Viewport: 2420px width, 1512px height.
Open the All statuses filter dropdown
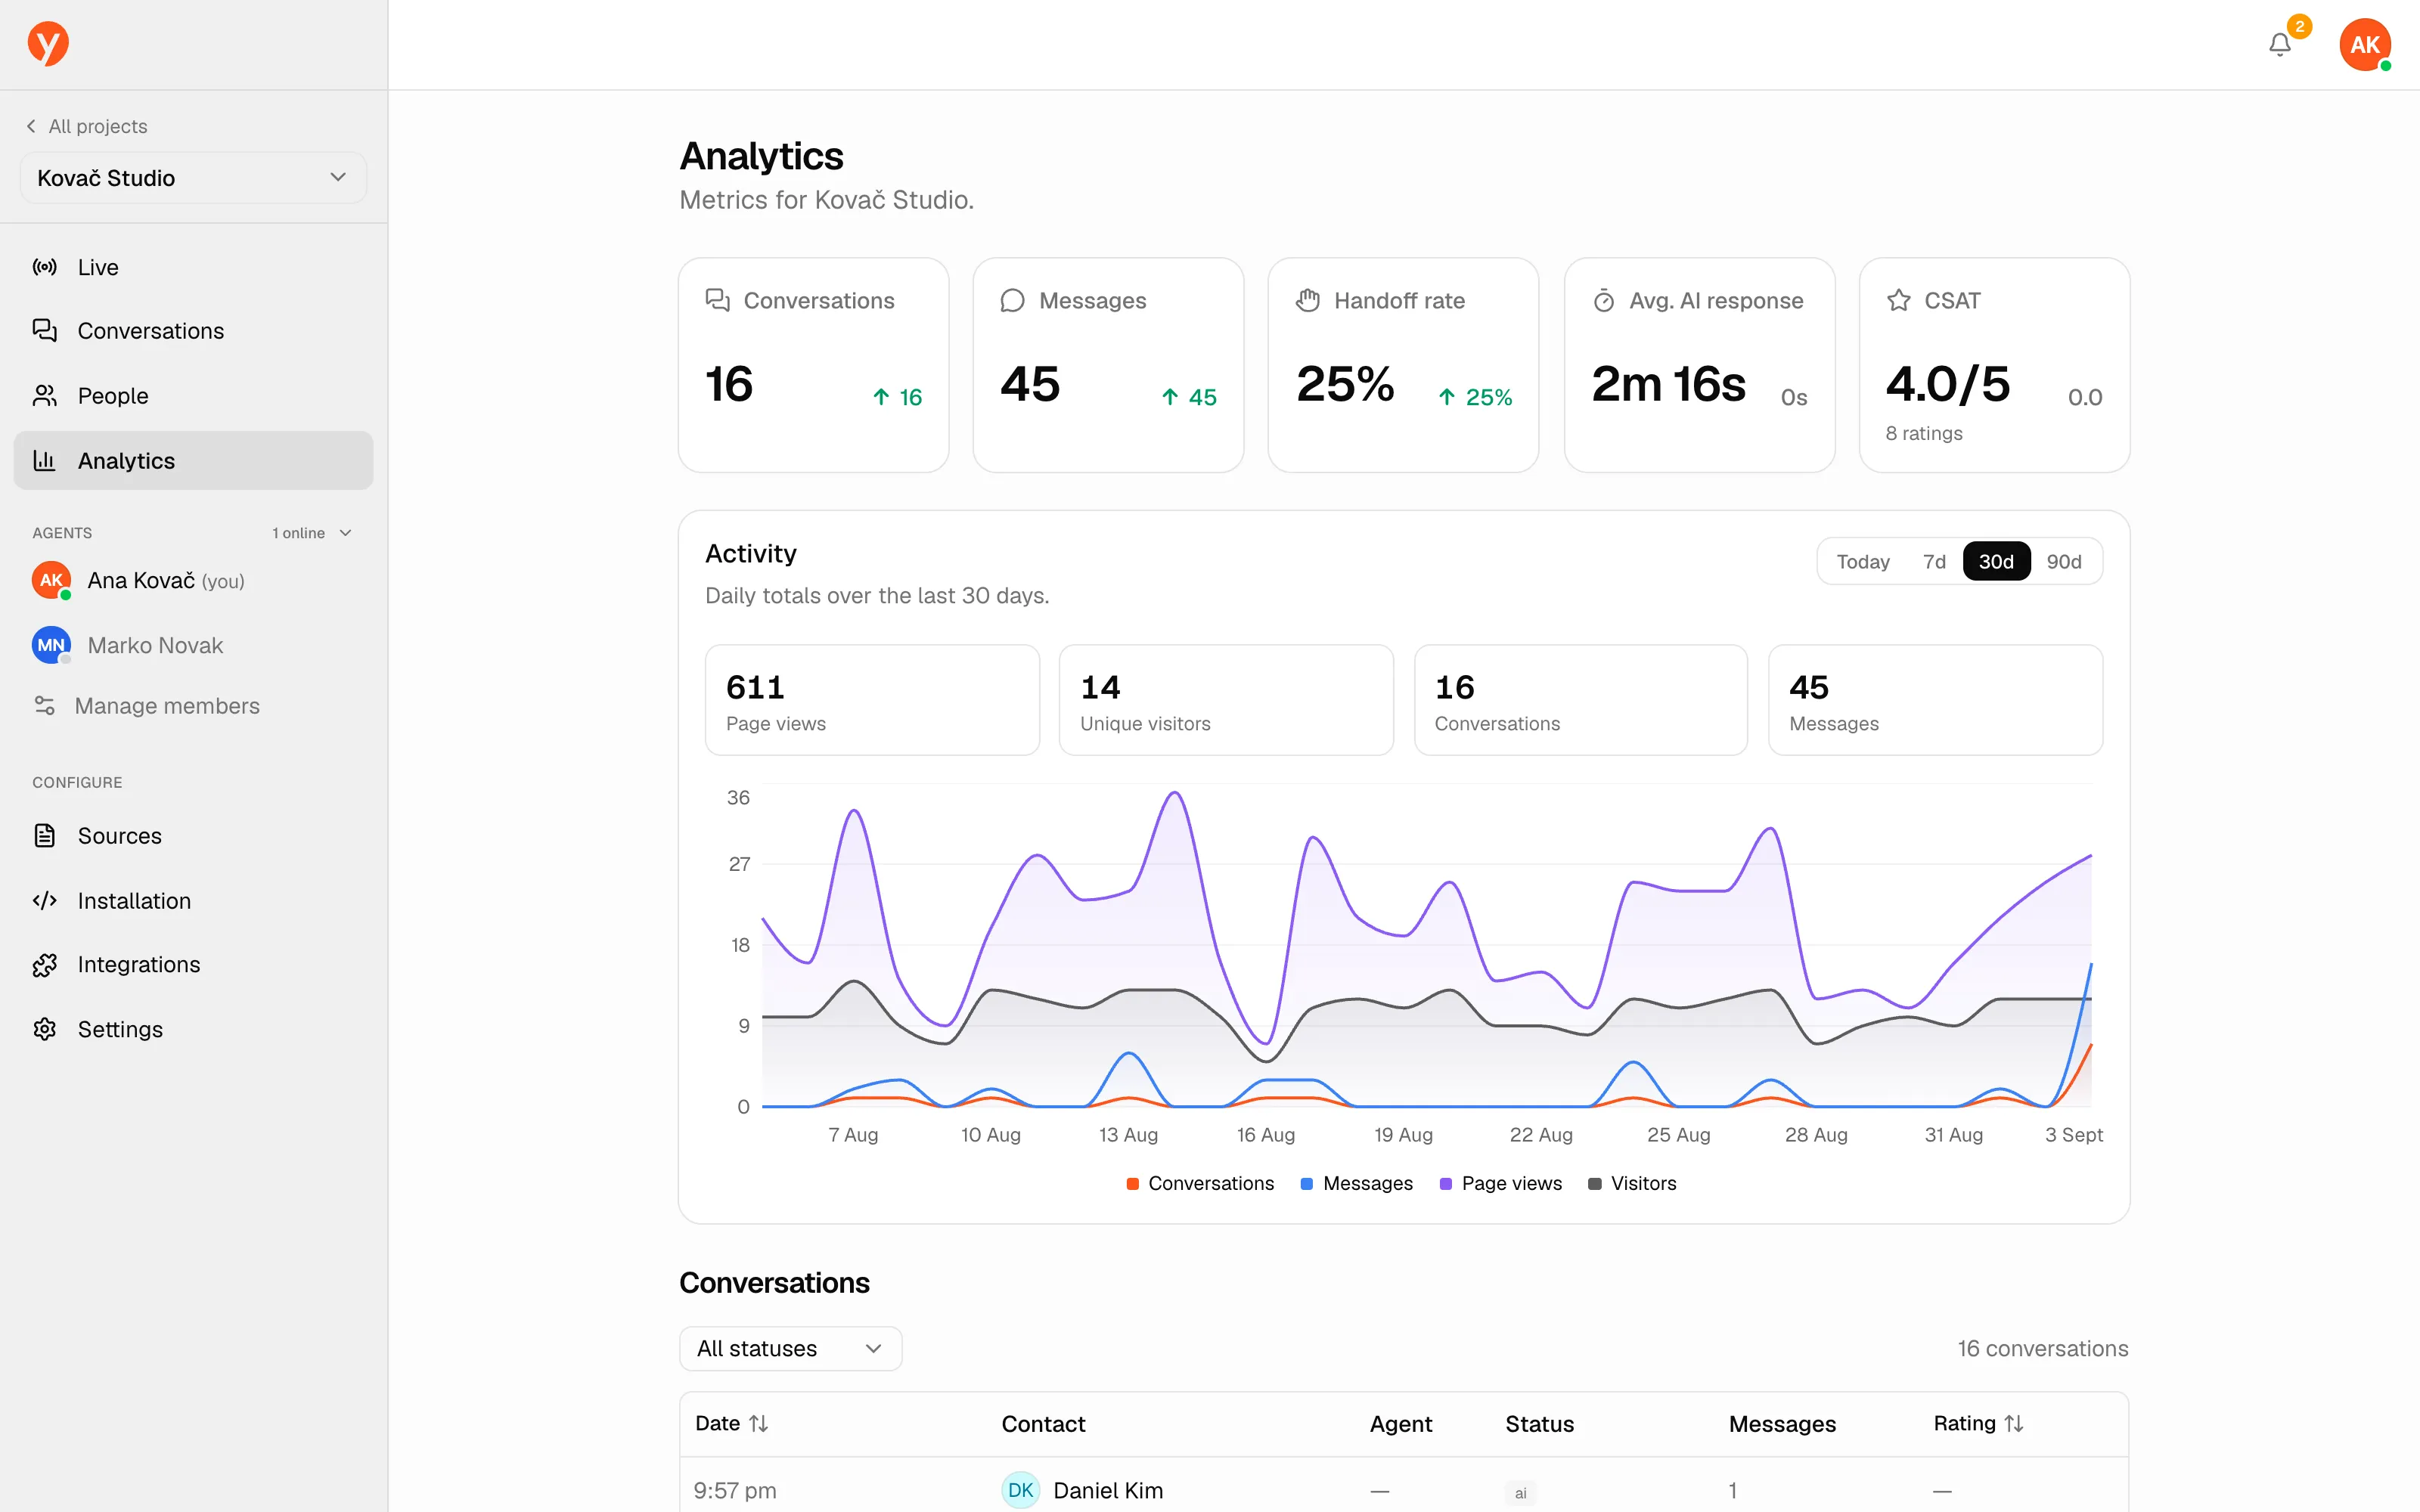[791, 1348]
